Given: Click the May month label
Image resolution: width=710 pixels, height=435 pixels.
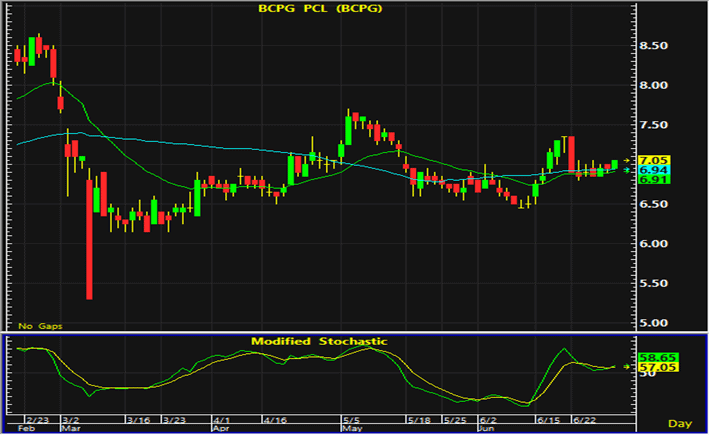Looking at the screenshot, I should (353, 428).
